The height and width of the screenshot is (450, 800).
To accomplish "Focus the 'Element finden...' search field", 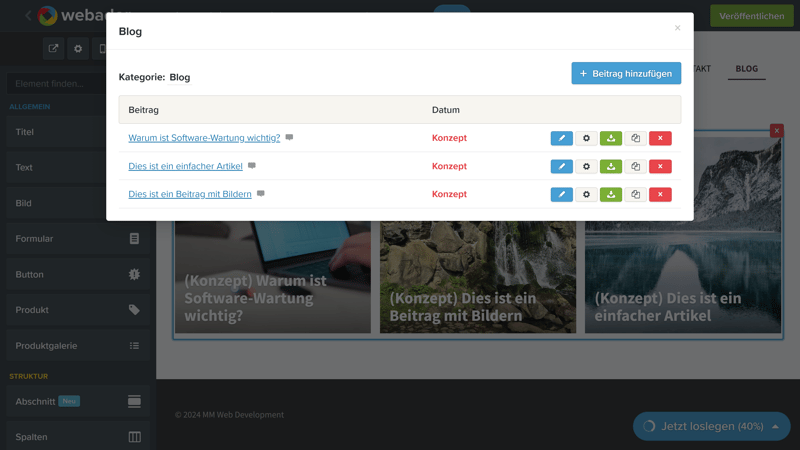I will click(x=56, y=84).
